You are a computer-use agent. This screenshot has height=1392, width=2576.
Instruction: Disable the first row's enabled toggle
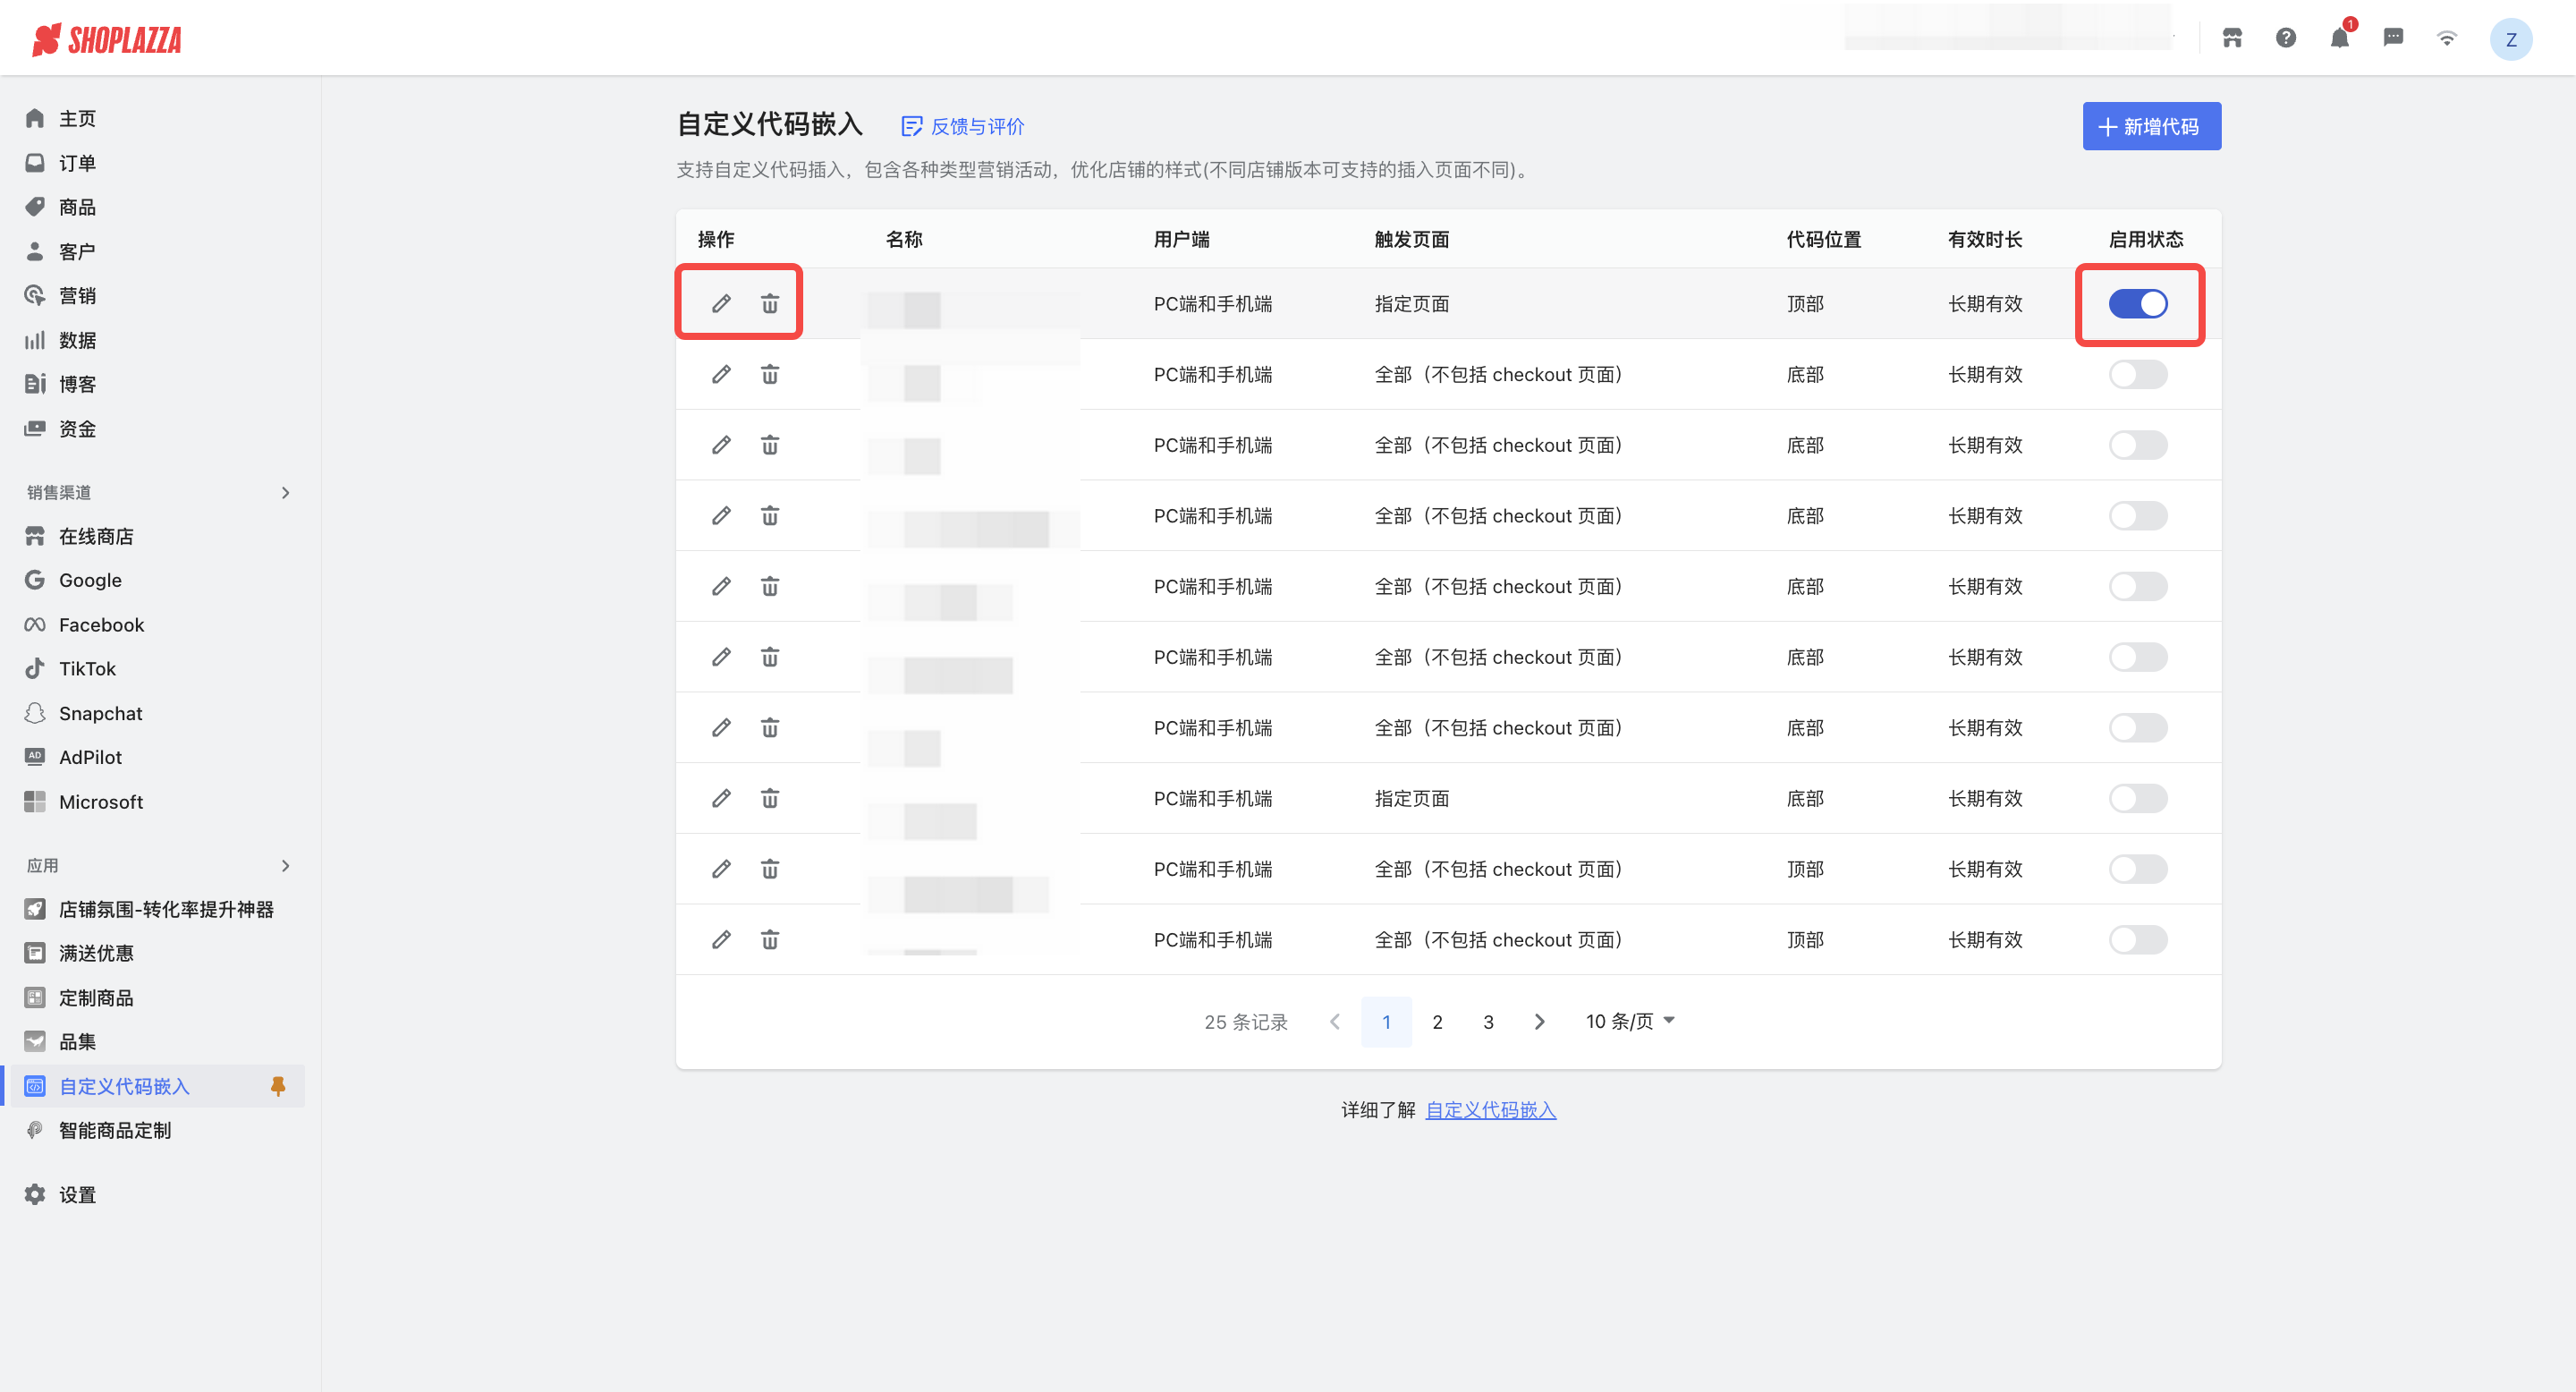click(x=2137, y=303)
